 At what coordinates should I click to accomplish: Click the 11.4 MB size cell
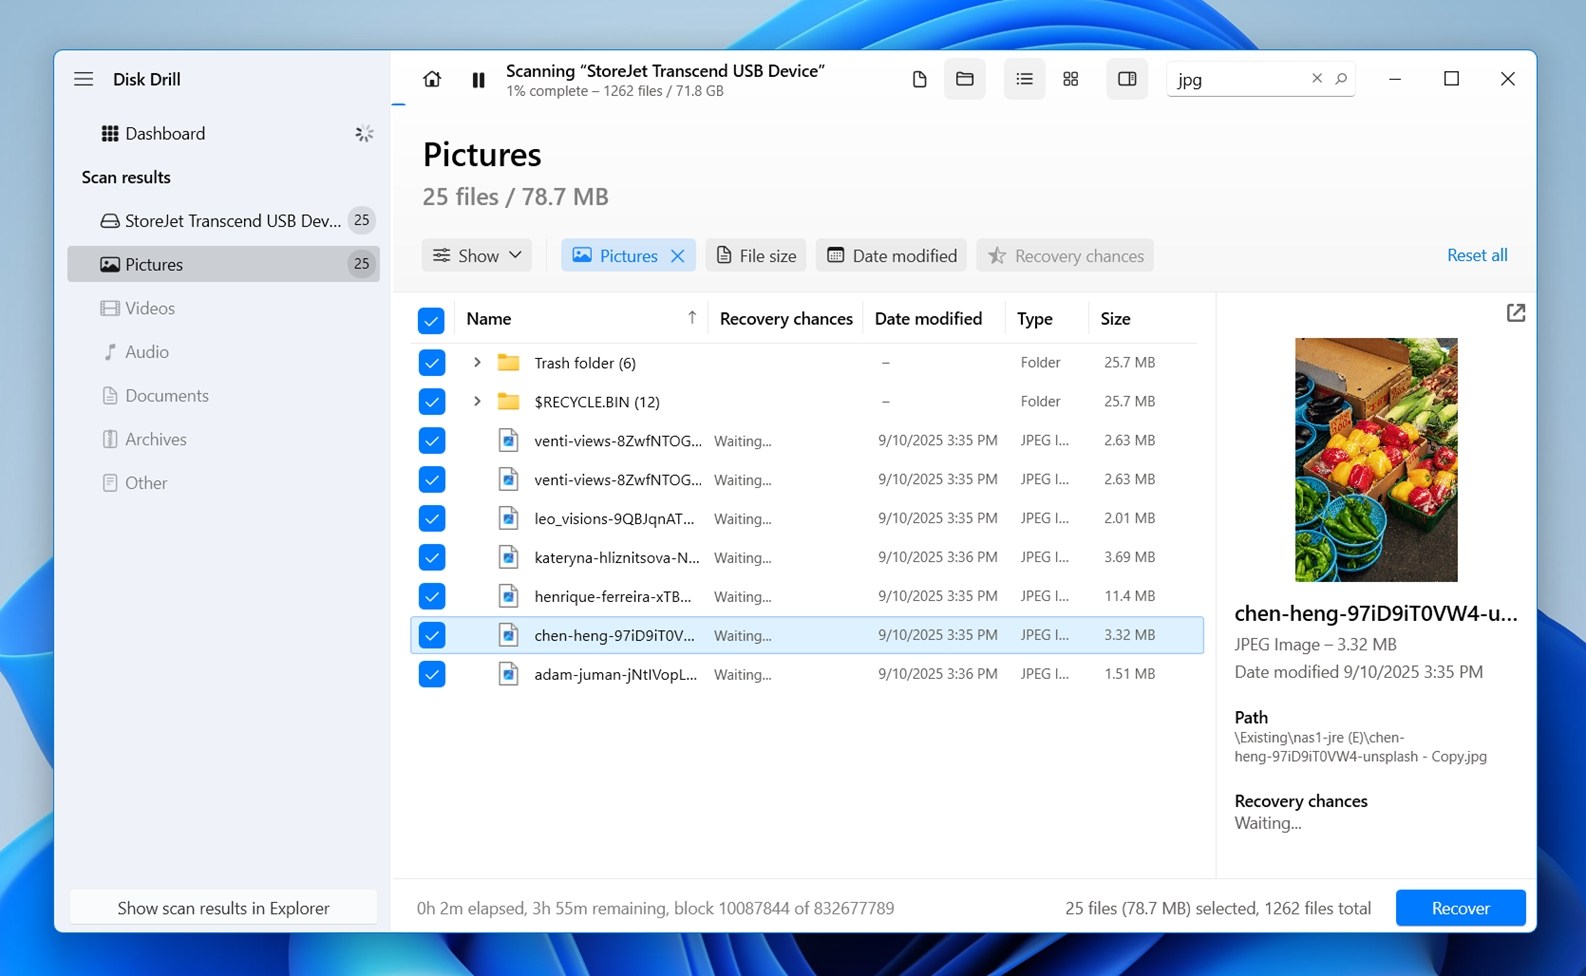[x=1129, y=596]
